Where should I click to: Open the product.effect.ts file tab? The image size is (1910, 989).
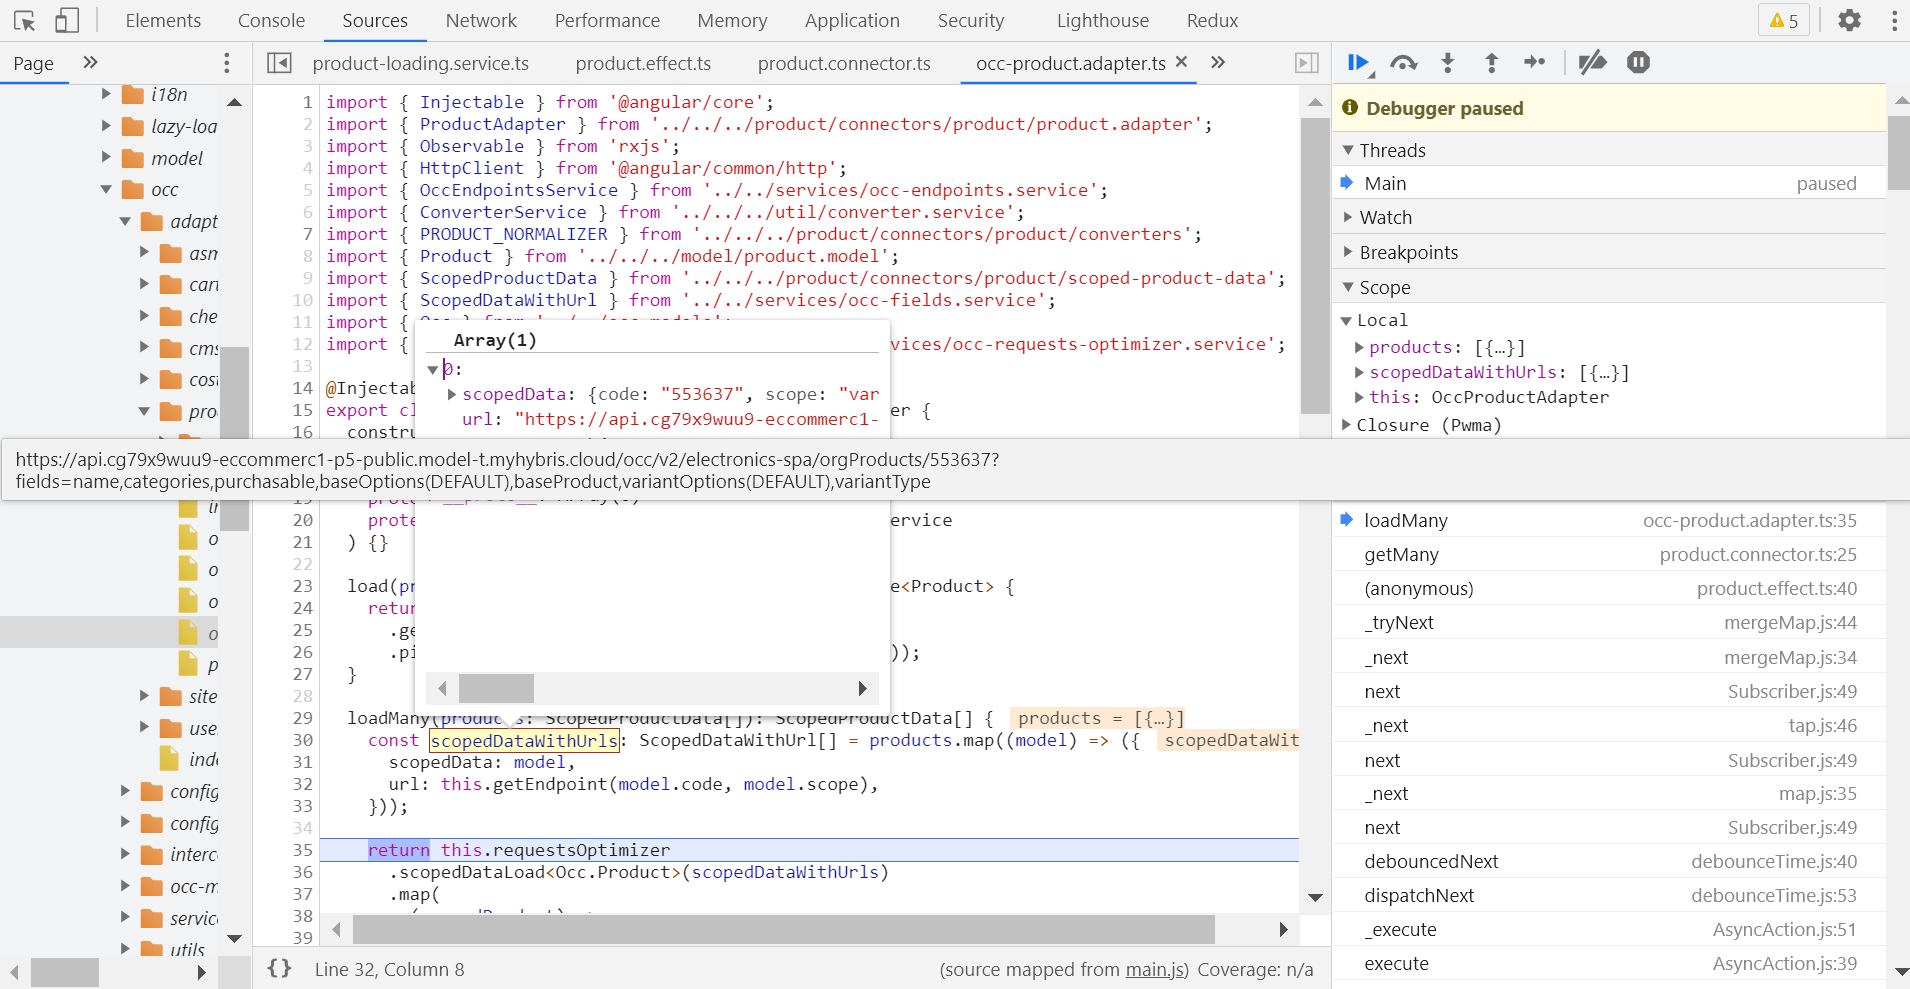pyautogui.click(x=643, y=63)
